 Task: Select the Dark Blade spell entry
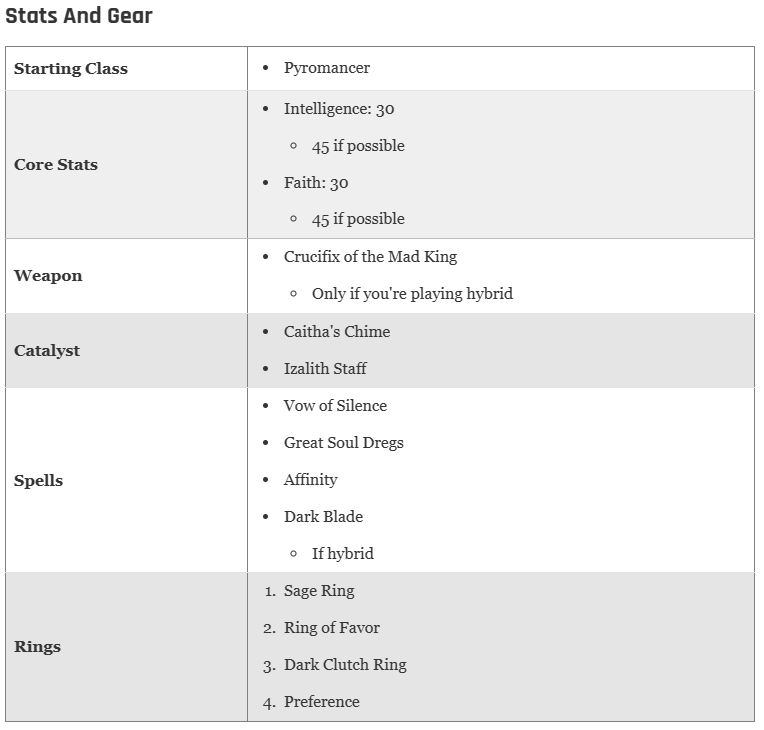click(x=323, y=517)
